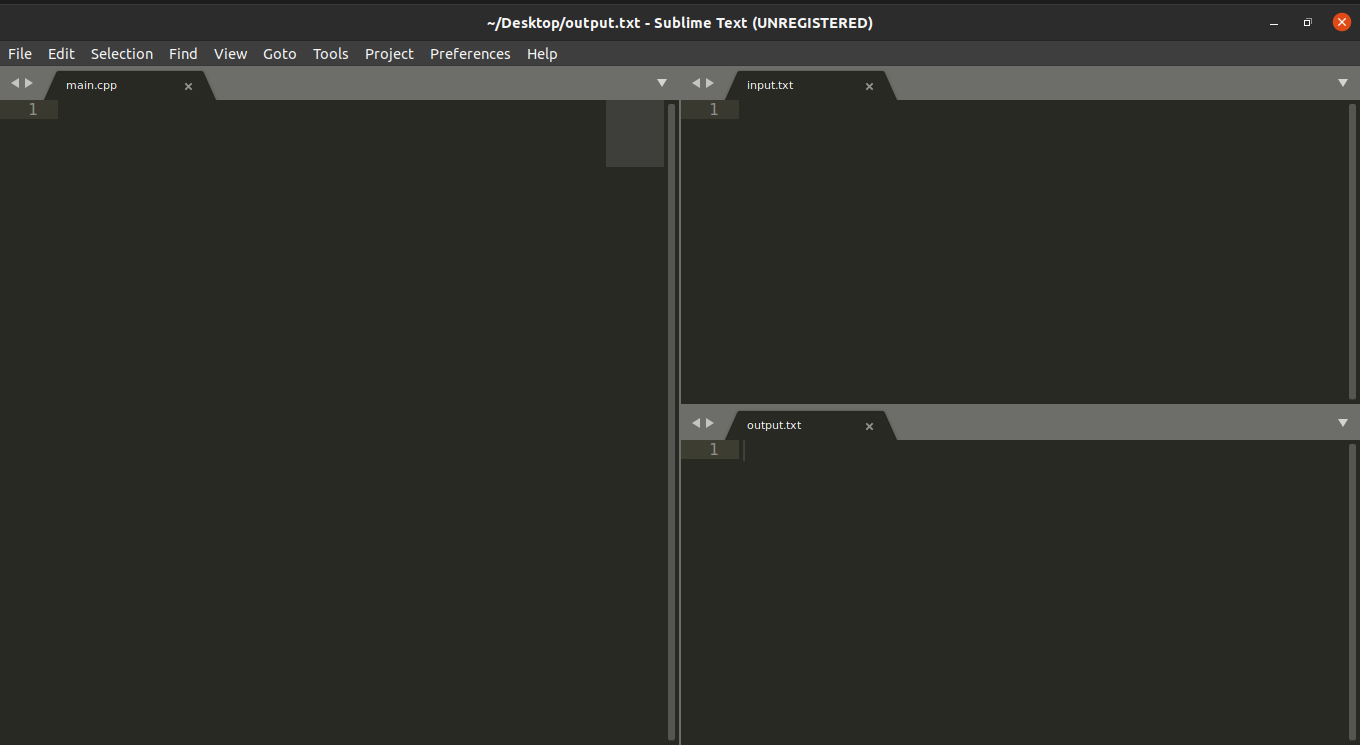1360x745 pixels.
Task: Open the Goto menu
Action: point(279,54)
